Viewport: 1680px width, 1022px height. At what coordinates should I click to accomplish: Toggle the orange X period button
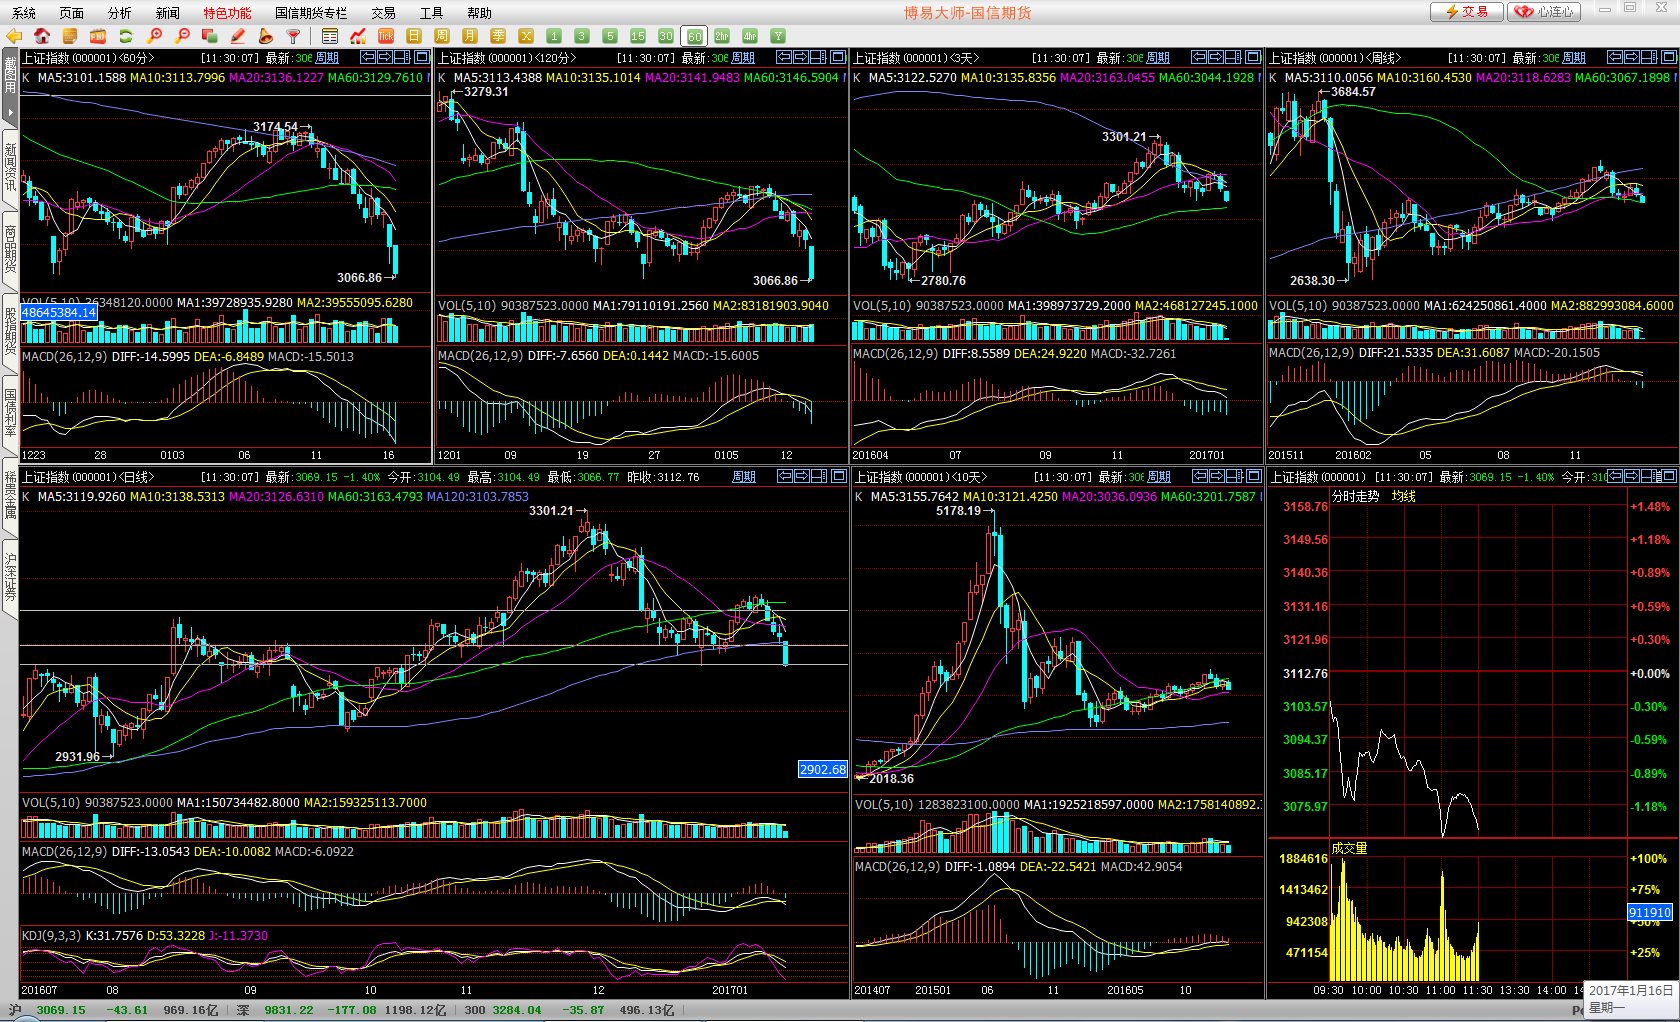(526, 36)
